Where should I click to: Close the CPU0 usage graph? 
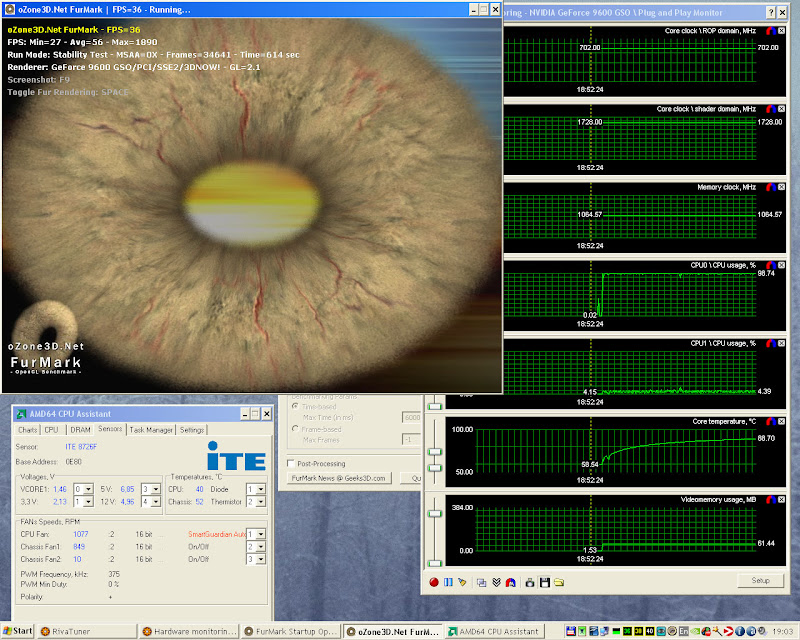(781, 265)
